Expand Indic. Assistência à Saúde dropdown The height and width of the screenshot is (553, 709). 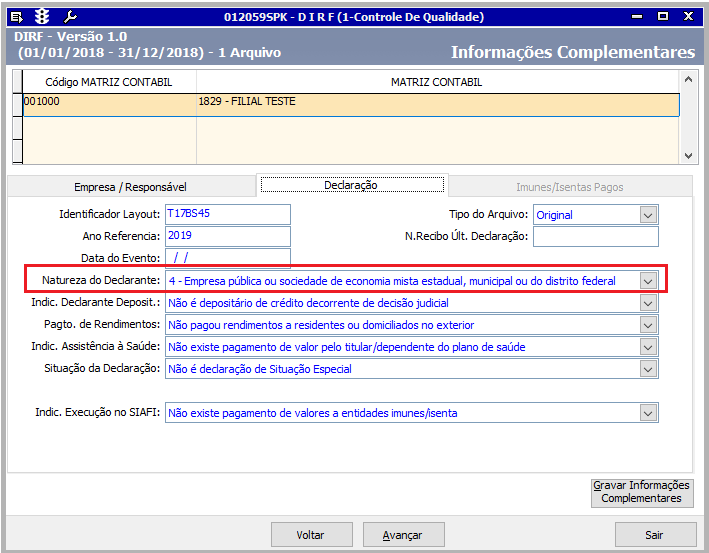click(648, 347)
